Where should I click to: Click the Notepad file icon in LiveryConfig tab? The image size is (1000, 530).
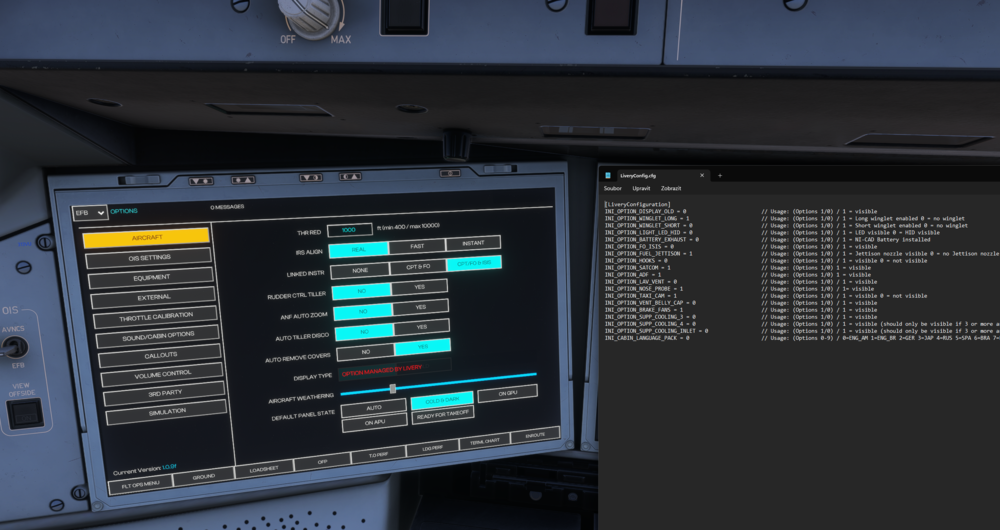(607, 175)
